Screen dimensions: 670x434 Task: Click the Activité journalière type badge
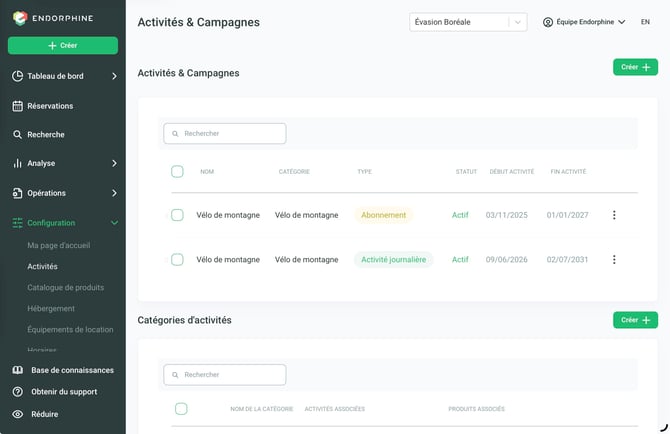pyautogui.click(x=394, y=259)
